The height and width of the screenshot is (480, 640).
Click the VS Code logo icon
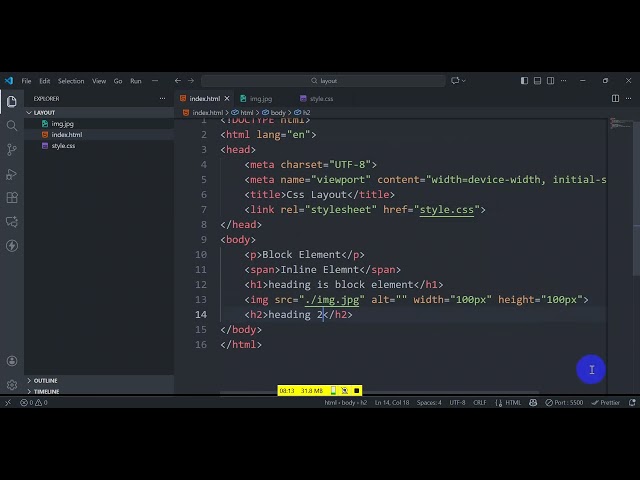[9, 81]
